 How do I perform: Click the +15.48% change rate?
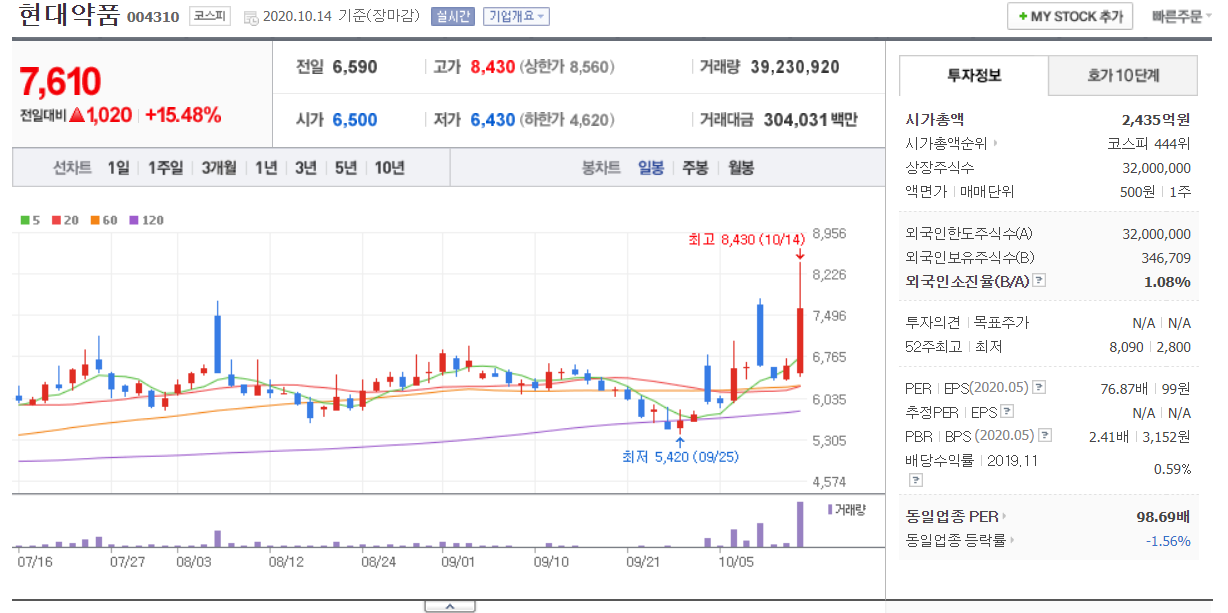pyautogui.click(x=182, y=115)
